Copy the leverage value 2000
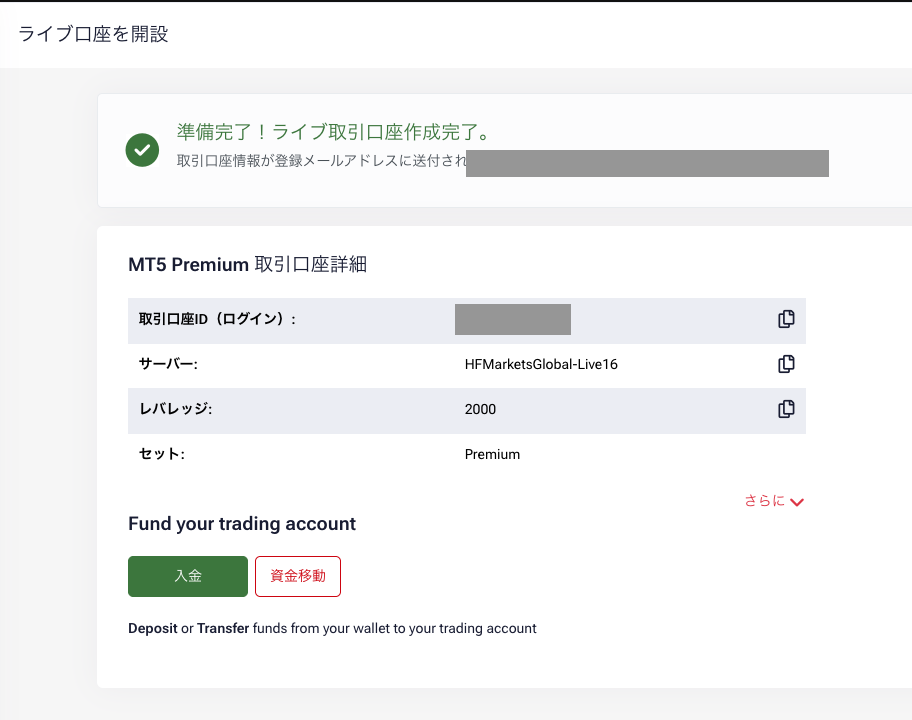The image size is (912, 720). click(x=786, y=409)
